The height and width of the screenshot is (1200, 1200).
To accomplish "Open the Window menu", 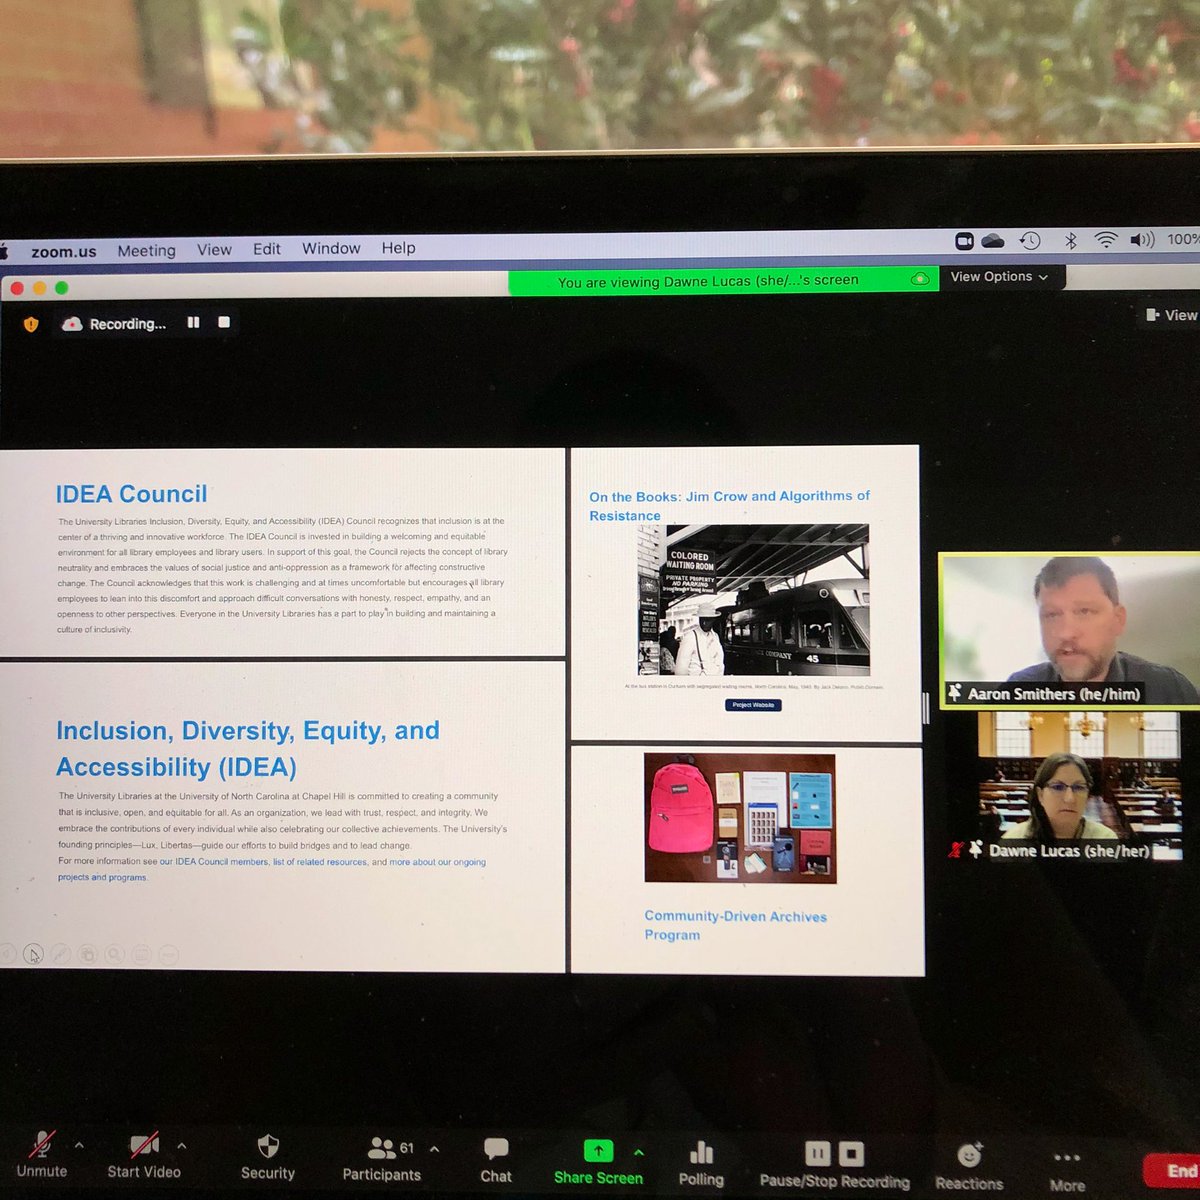I will (331, 248).
